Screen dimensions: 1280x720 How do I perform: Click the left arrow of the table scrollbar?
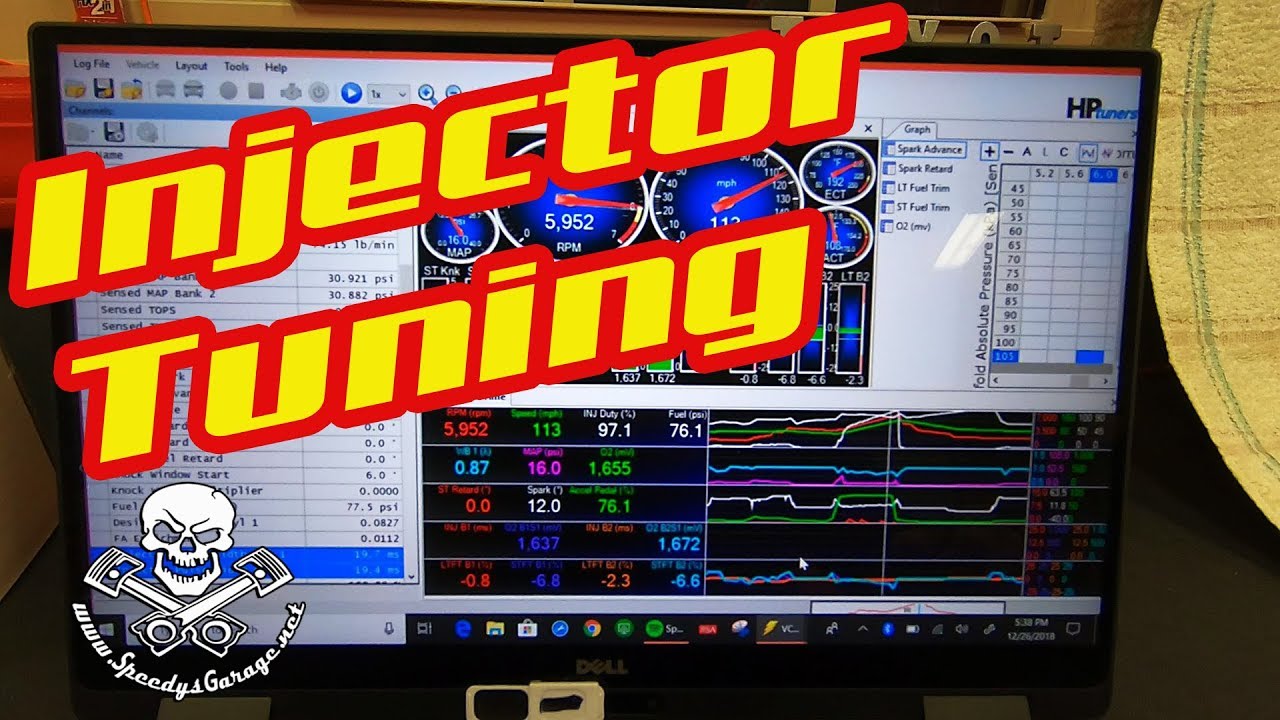tap(993, 381)
